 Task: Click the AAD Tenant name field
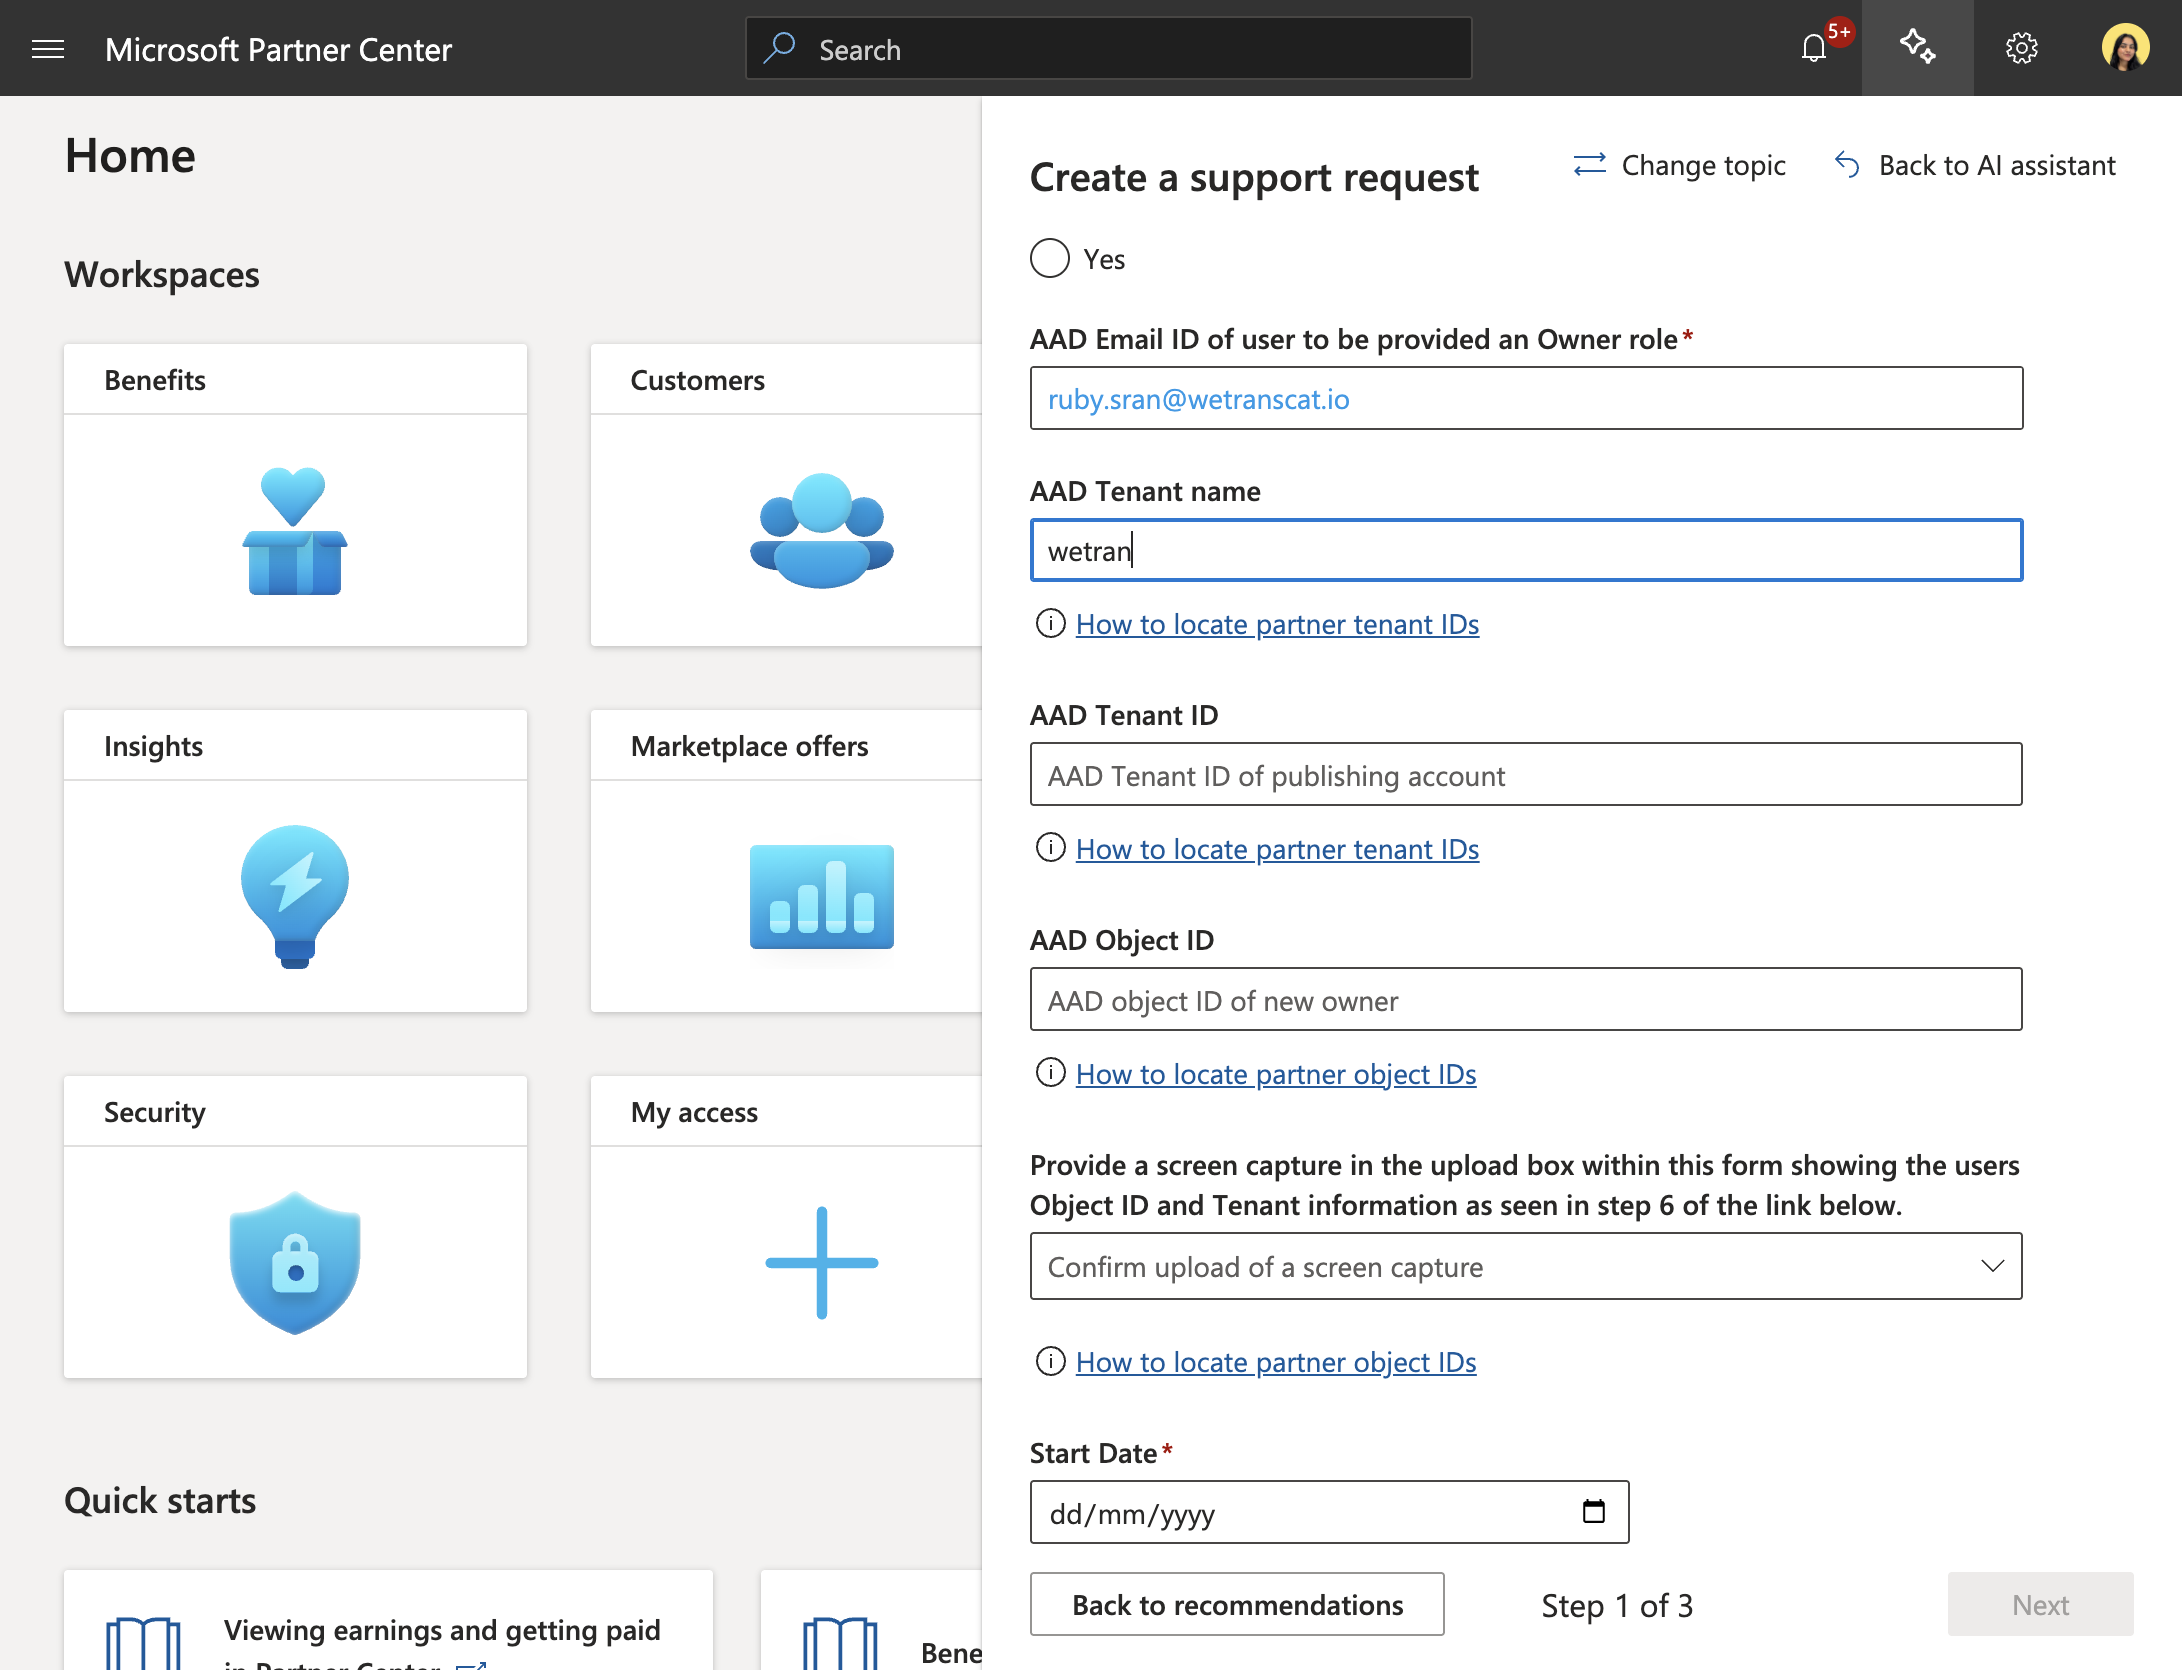pos(1526,550)
